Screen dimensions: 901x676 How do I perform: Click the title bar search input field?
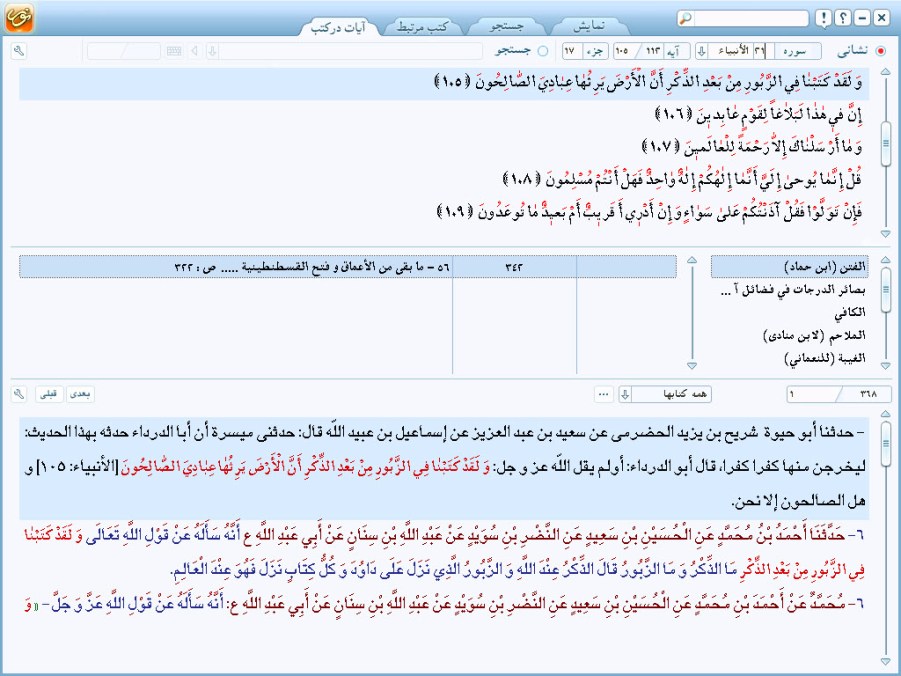click(750, 18)
